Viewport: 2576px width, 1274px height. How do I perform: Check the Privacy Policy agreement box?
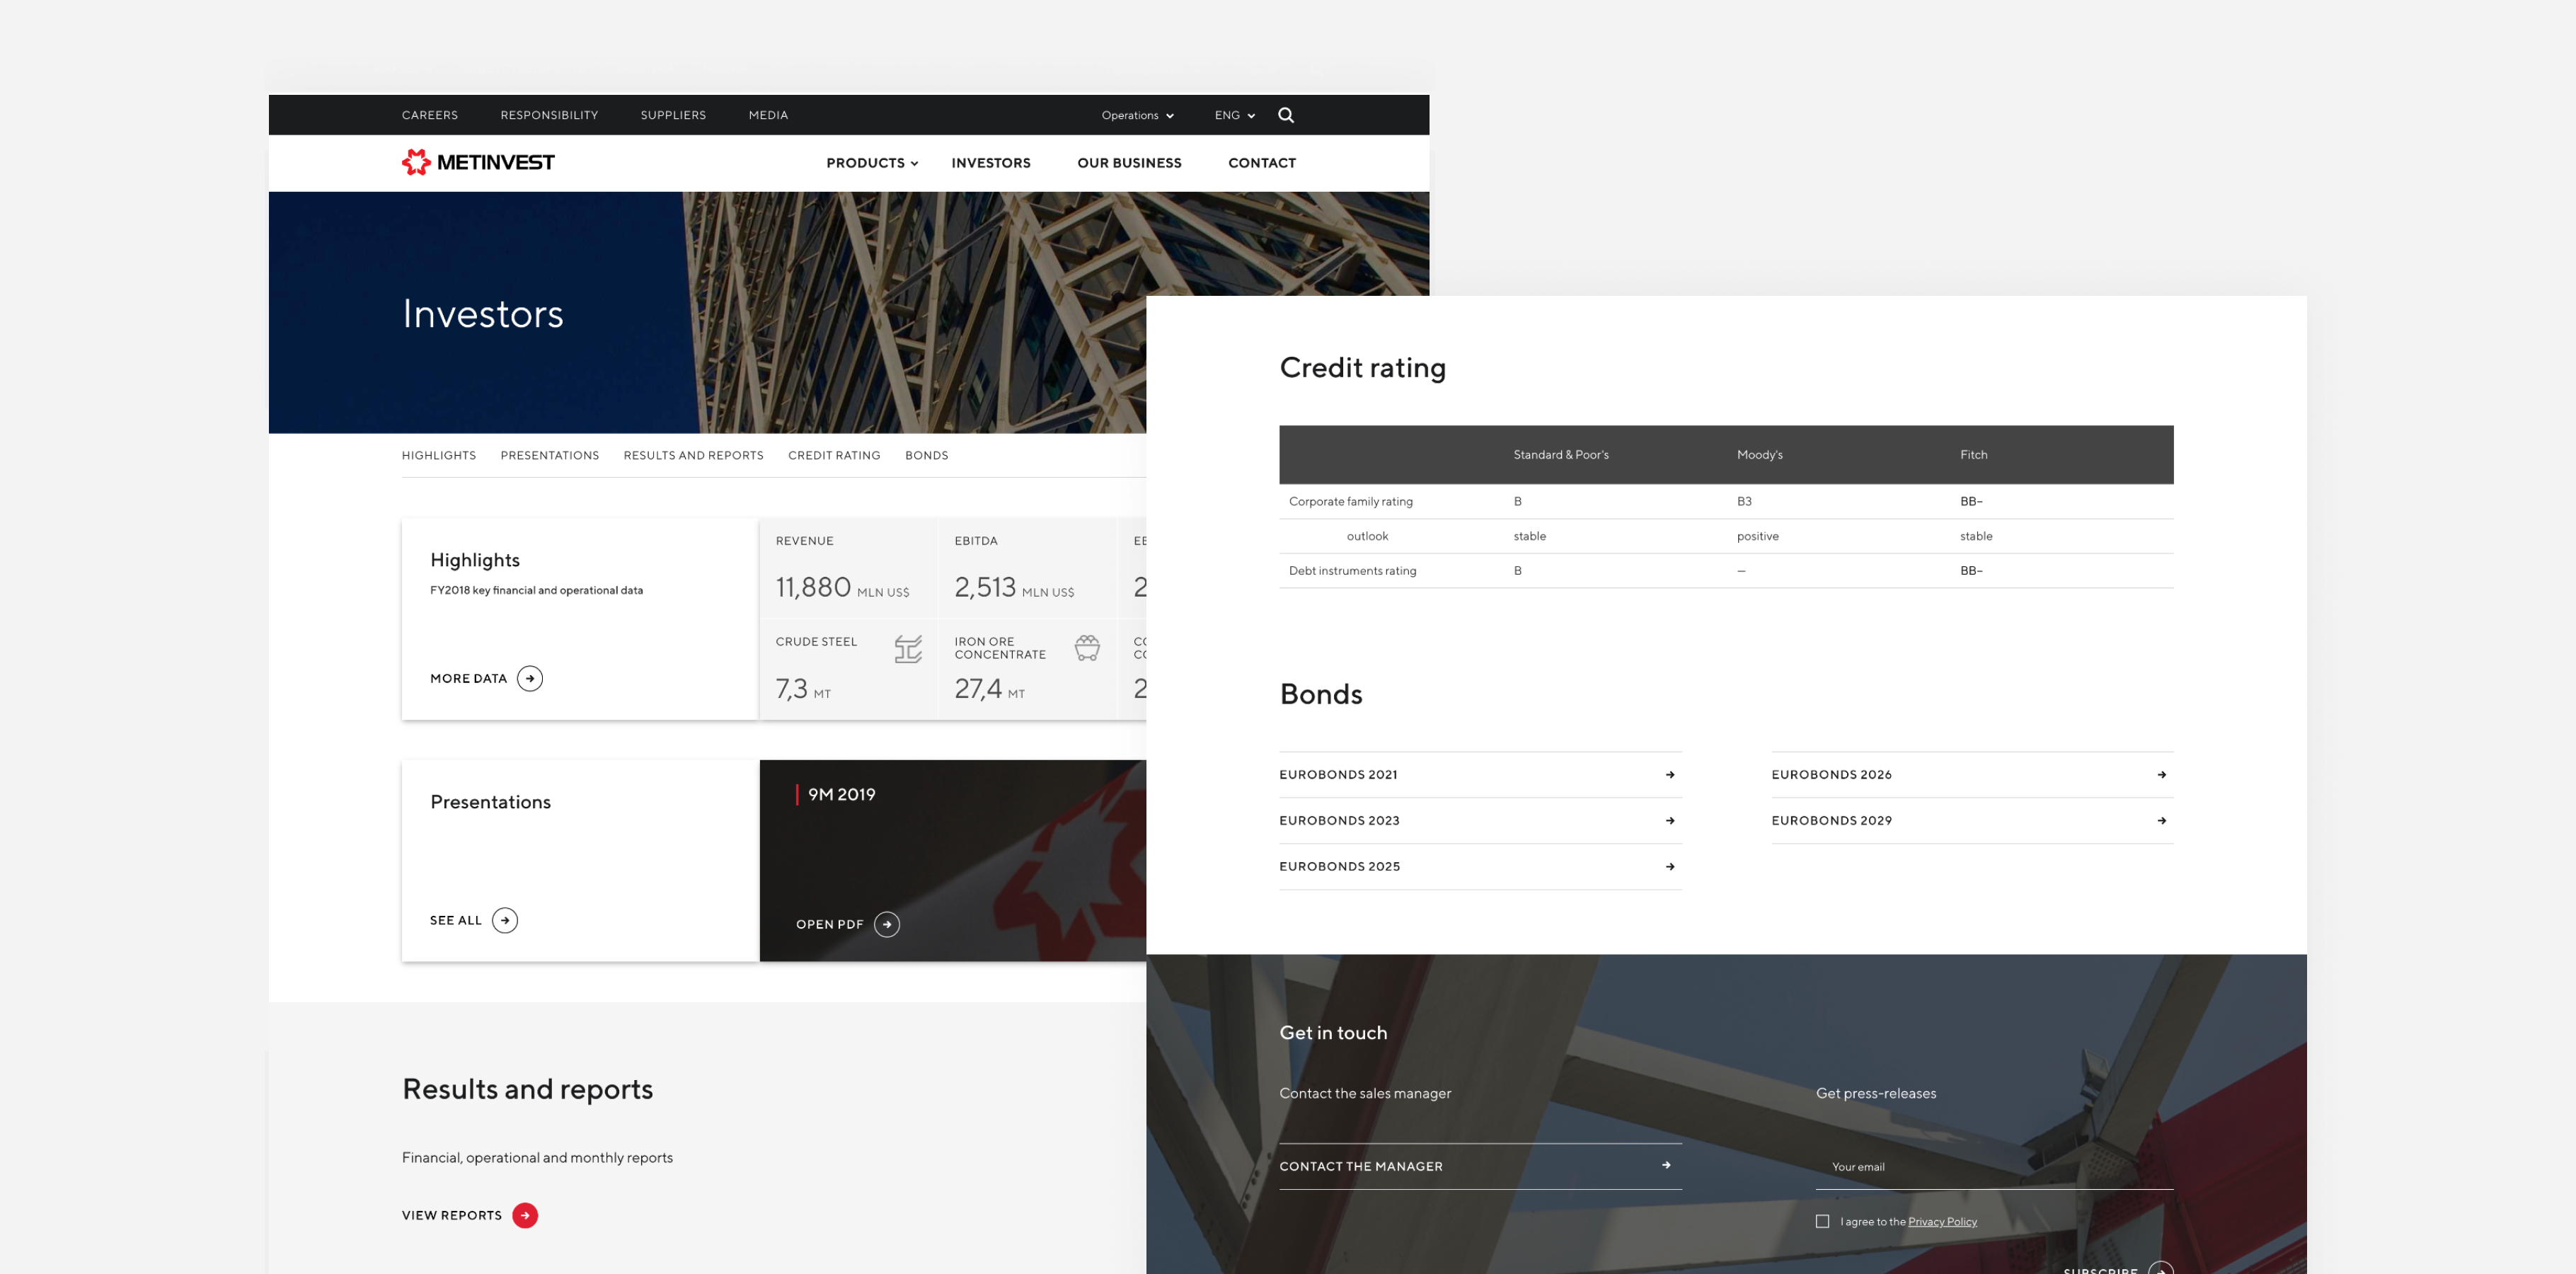click(x=1823, y=1221)
